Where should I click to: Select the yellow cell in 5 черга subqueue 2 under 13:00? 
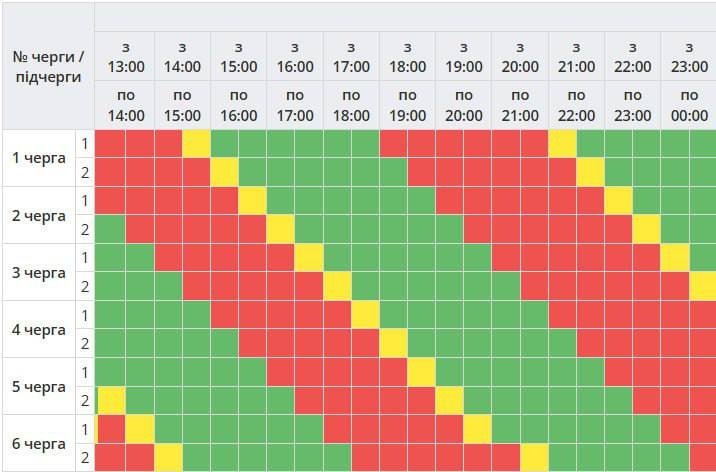pos(111,400)
